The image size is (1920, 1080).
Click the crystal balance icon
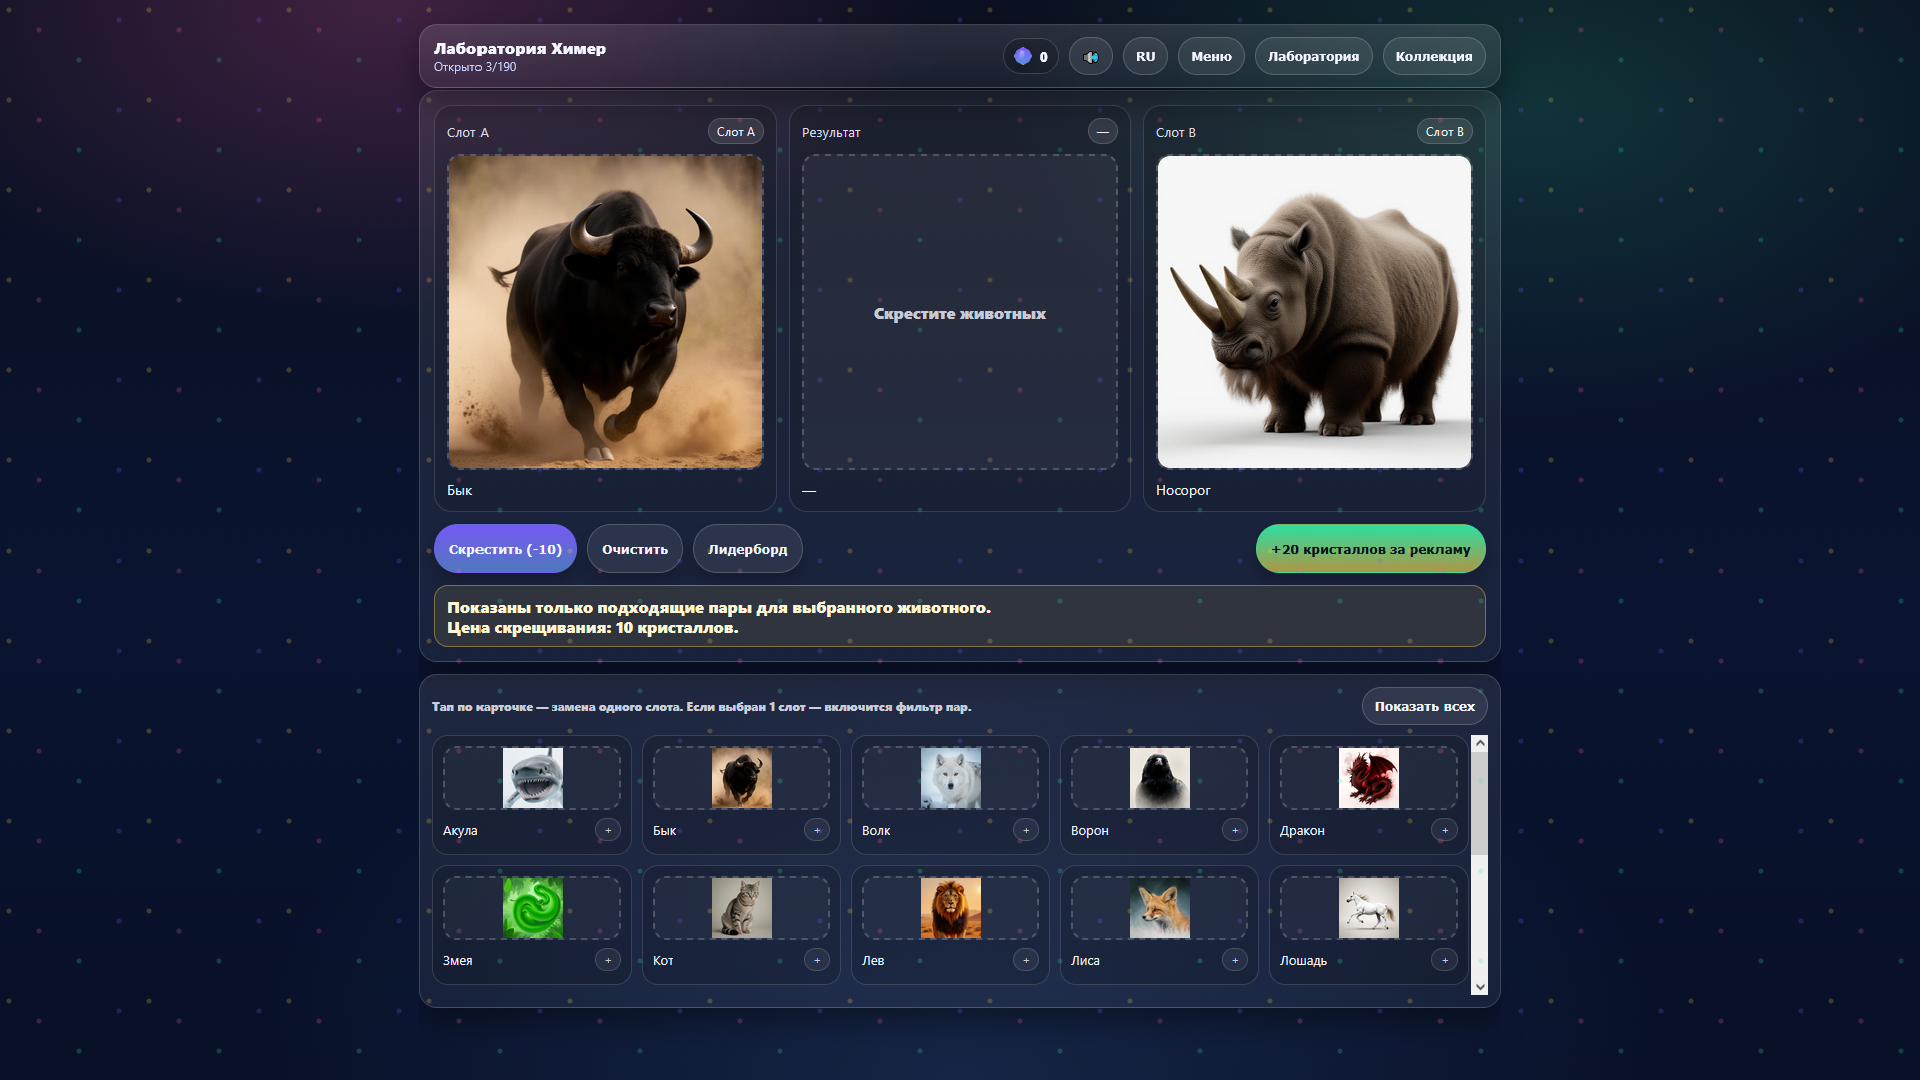pyautogui.click(x=1023, y=56)
